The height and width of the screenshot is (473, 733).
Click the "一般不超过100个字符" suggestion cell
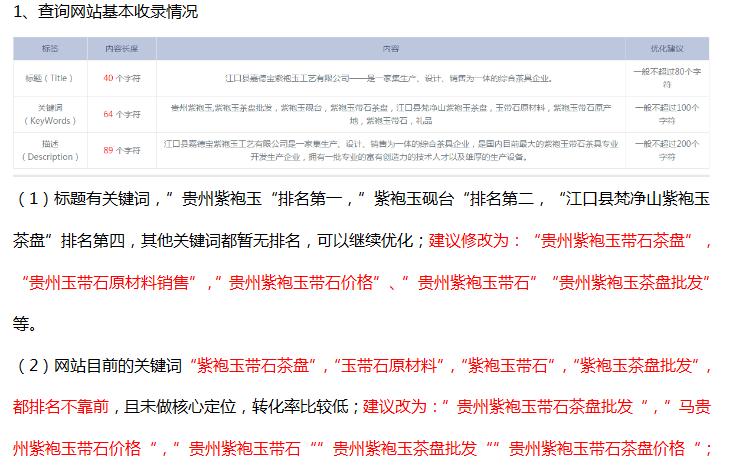[667, 113]
